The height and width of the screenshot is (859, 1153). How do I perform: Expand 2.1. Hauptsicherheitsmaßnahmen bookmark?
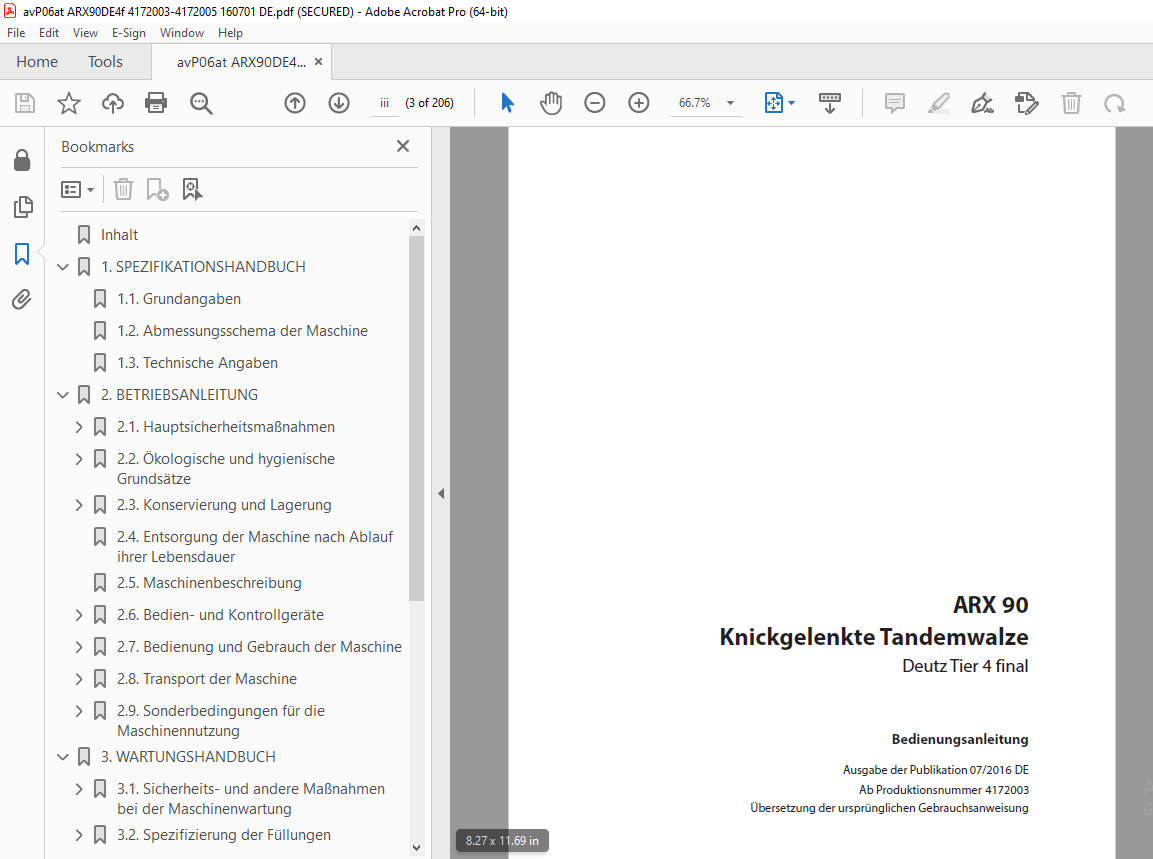[79, 427]
